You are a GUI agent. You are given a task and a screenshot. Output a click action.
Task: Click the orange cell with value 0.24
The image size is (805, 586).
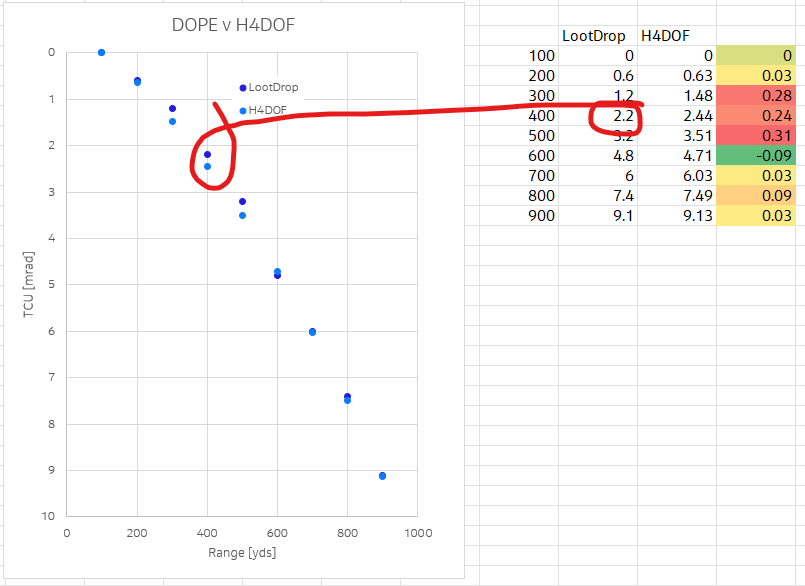coord(755,116)
